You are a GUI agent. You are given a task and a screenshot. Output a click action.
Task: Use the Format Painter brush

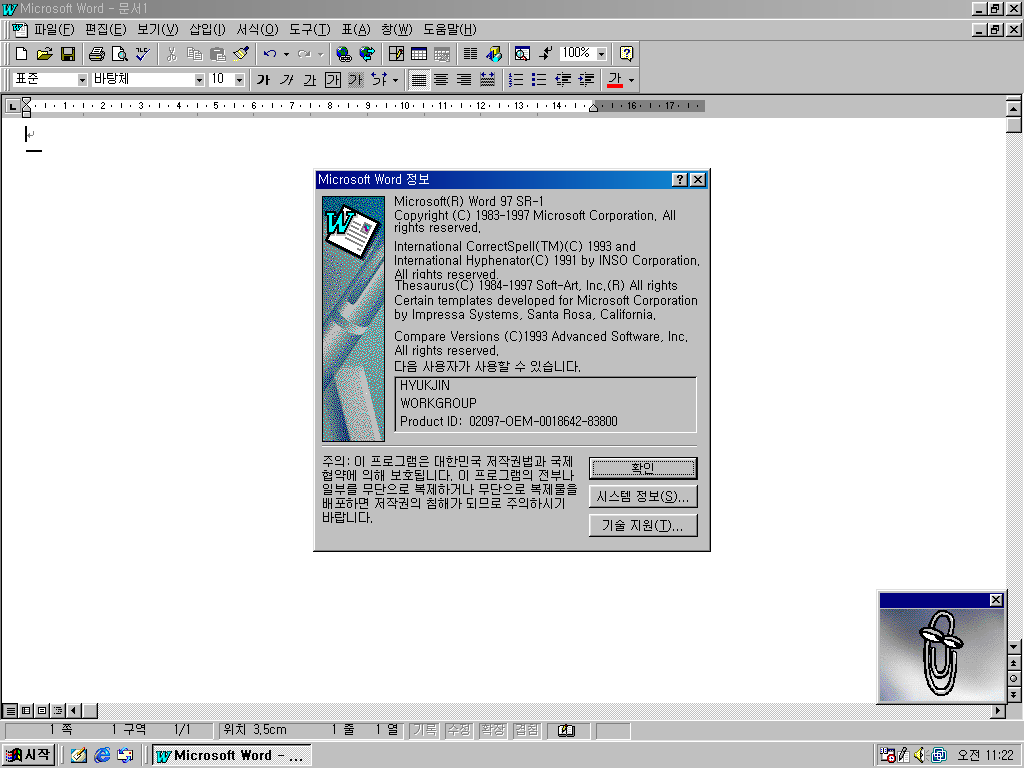click(241, 54)
